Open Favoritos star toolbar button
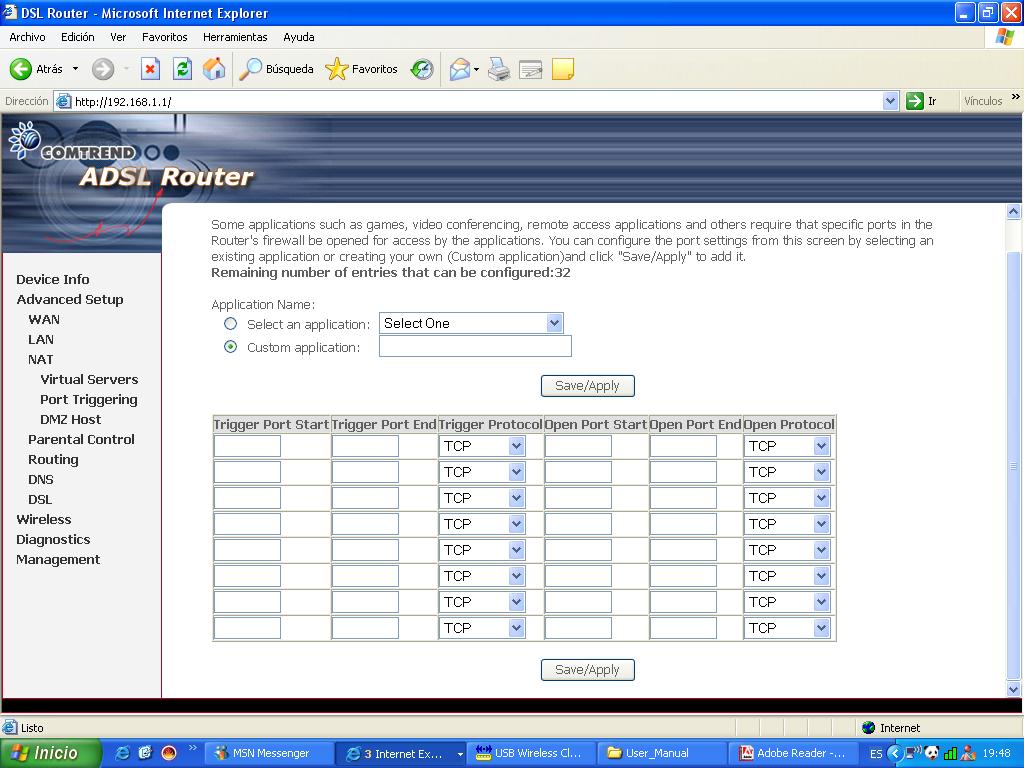The height and width of the screenshot is (768, 1024). (361, 69)
